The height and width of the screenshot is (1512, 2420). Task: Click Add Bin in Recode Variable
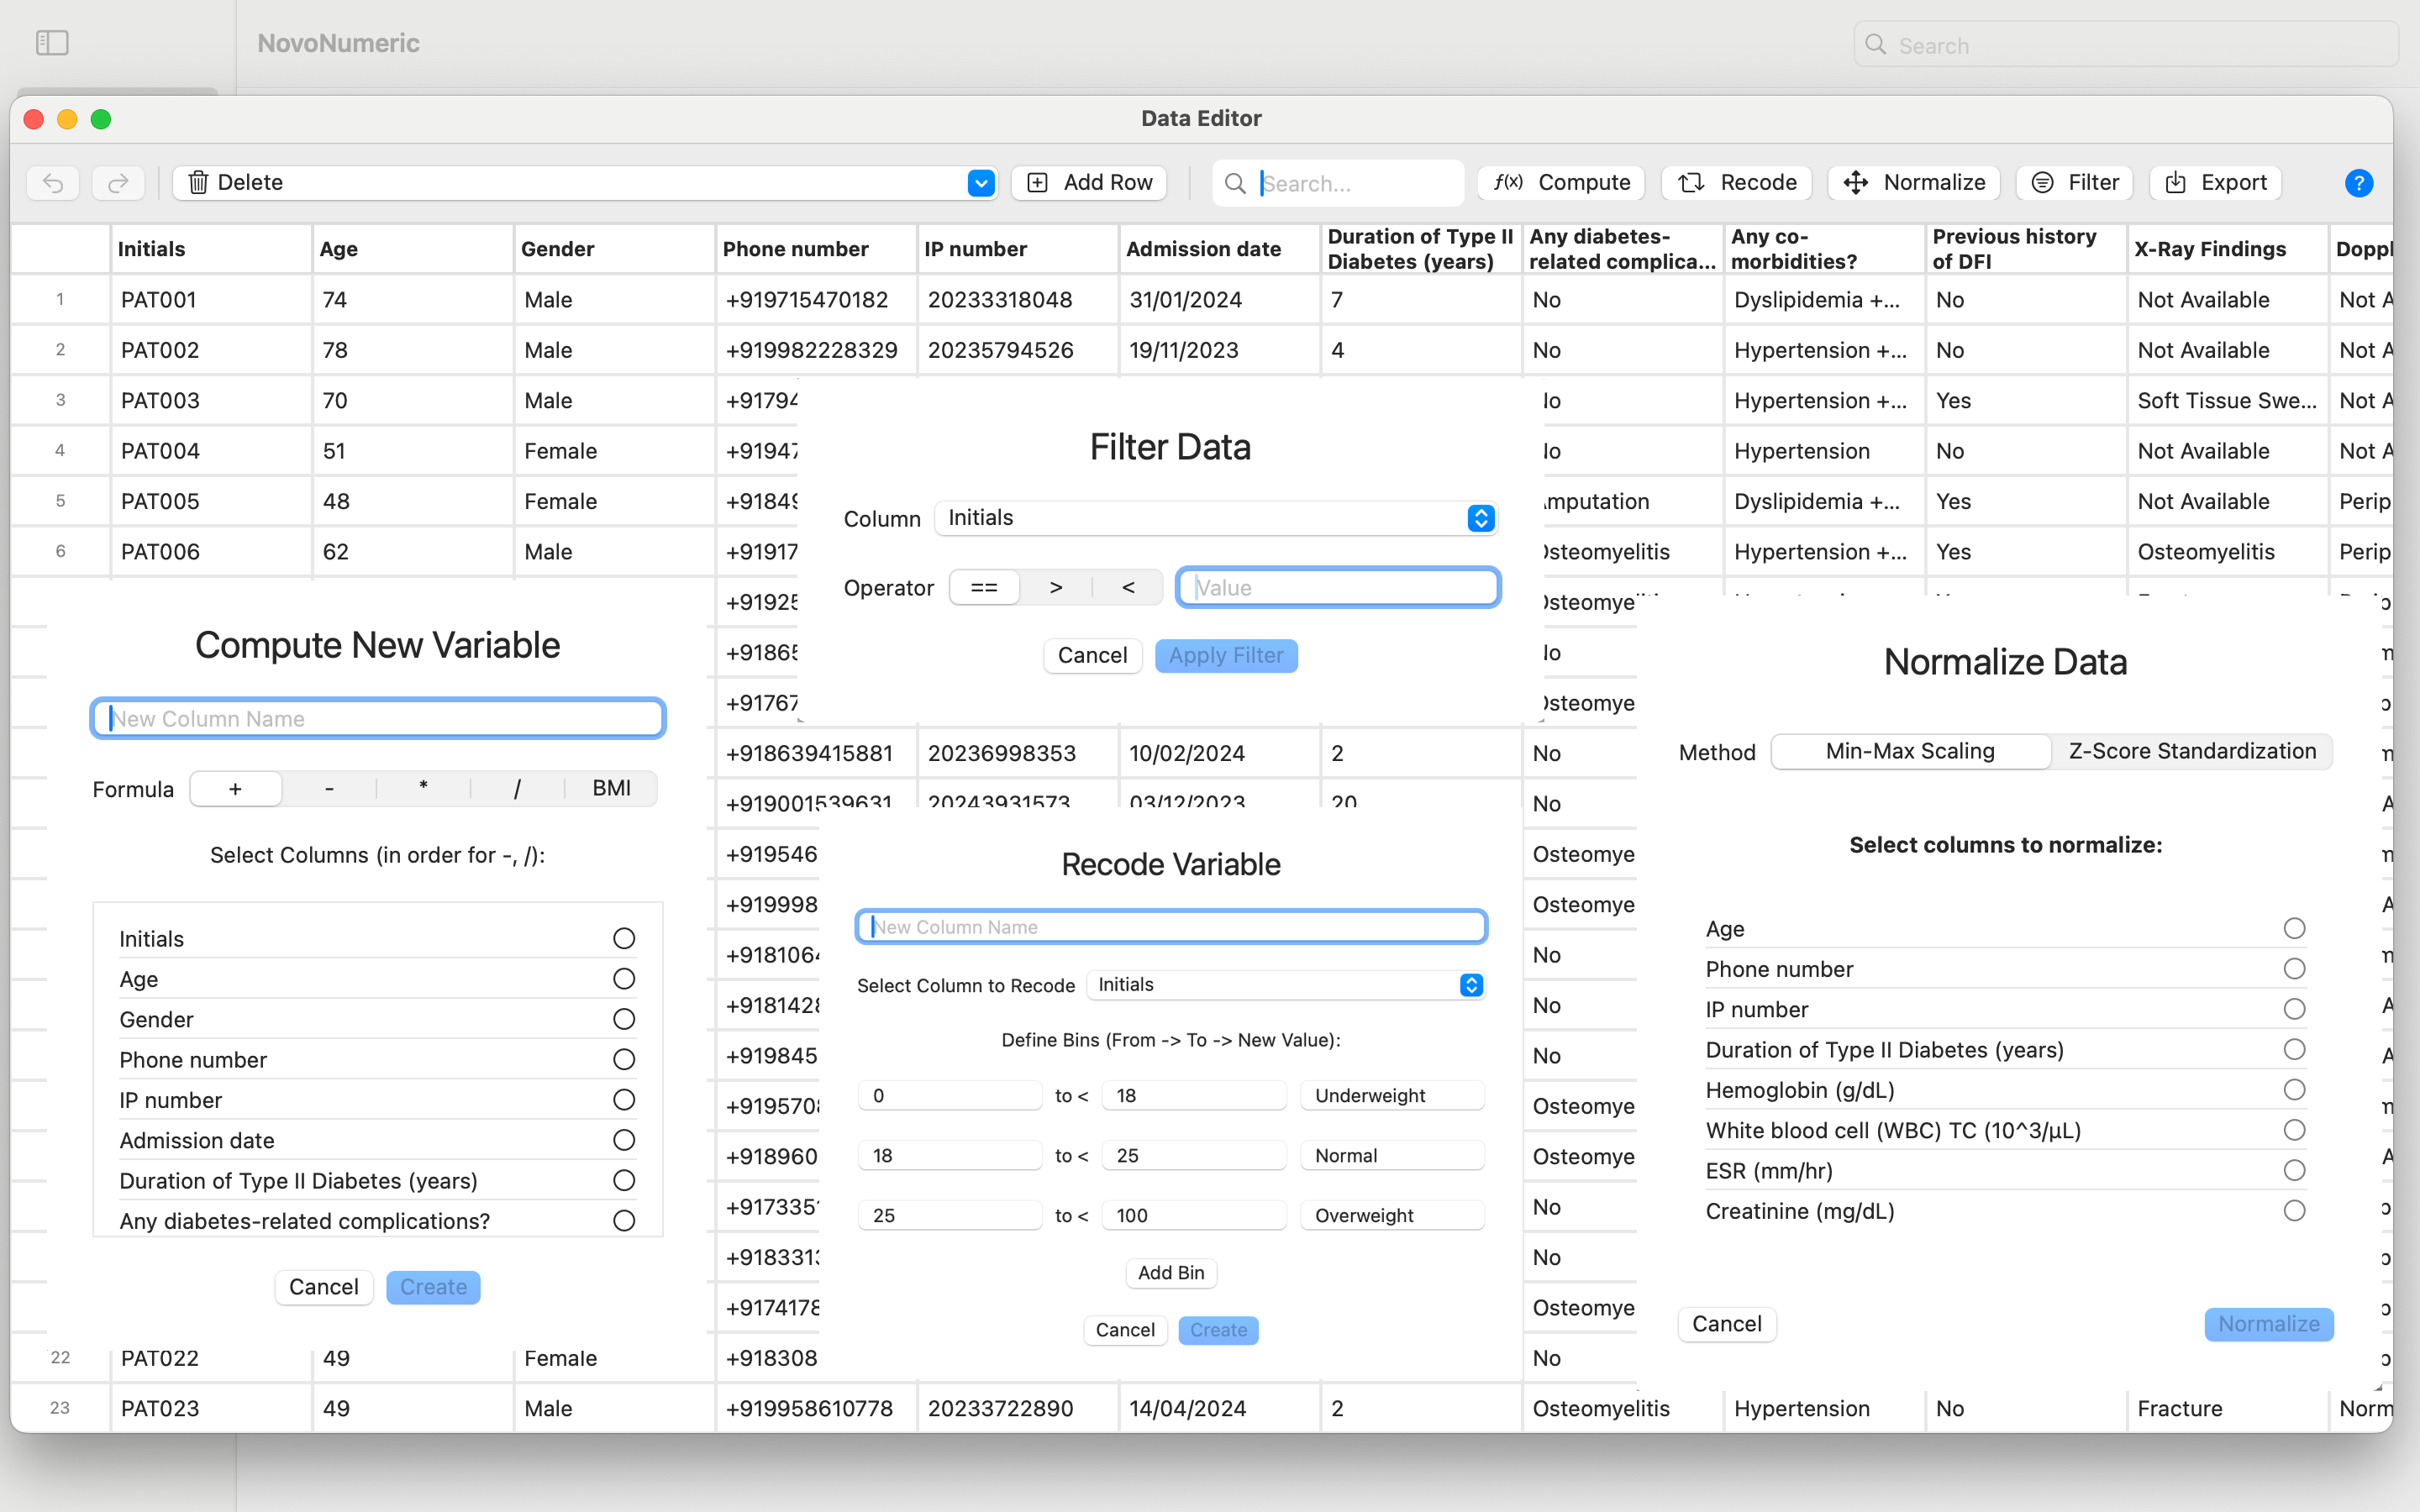[x=1170, y=1273]
